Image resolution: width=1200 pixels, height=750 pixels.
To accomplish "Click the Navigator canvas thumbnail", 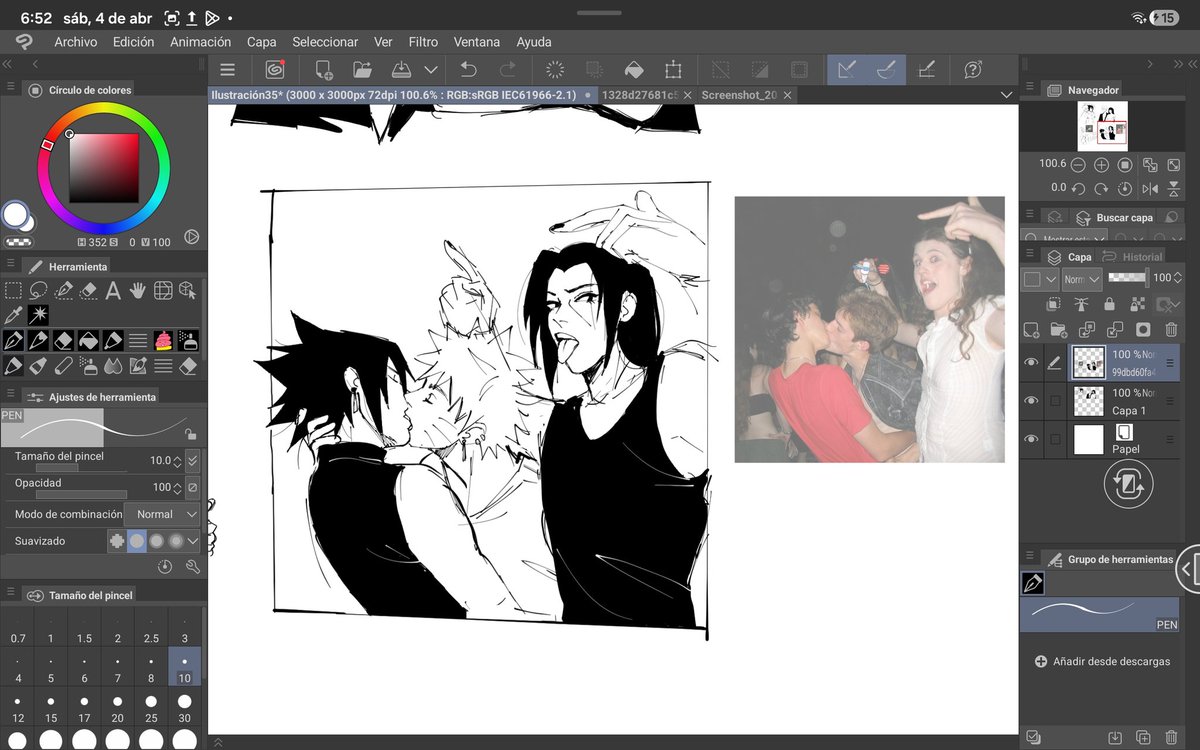I will click(x=1102, y=126).
